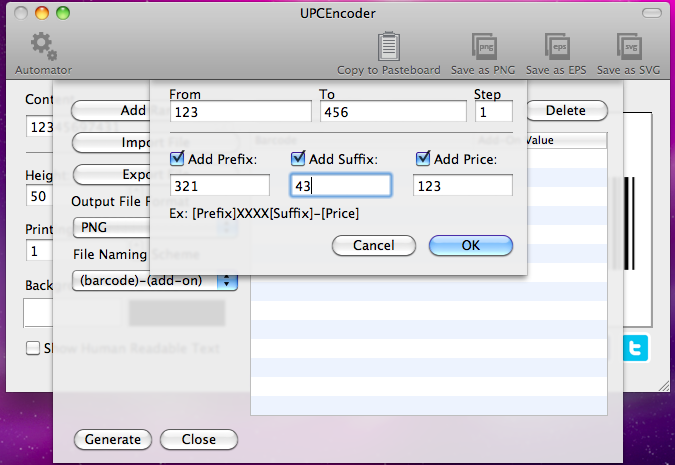Click the barcode preview image
The width and height of the screenshot is (675, 465).
coord(638,220)
